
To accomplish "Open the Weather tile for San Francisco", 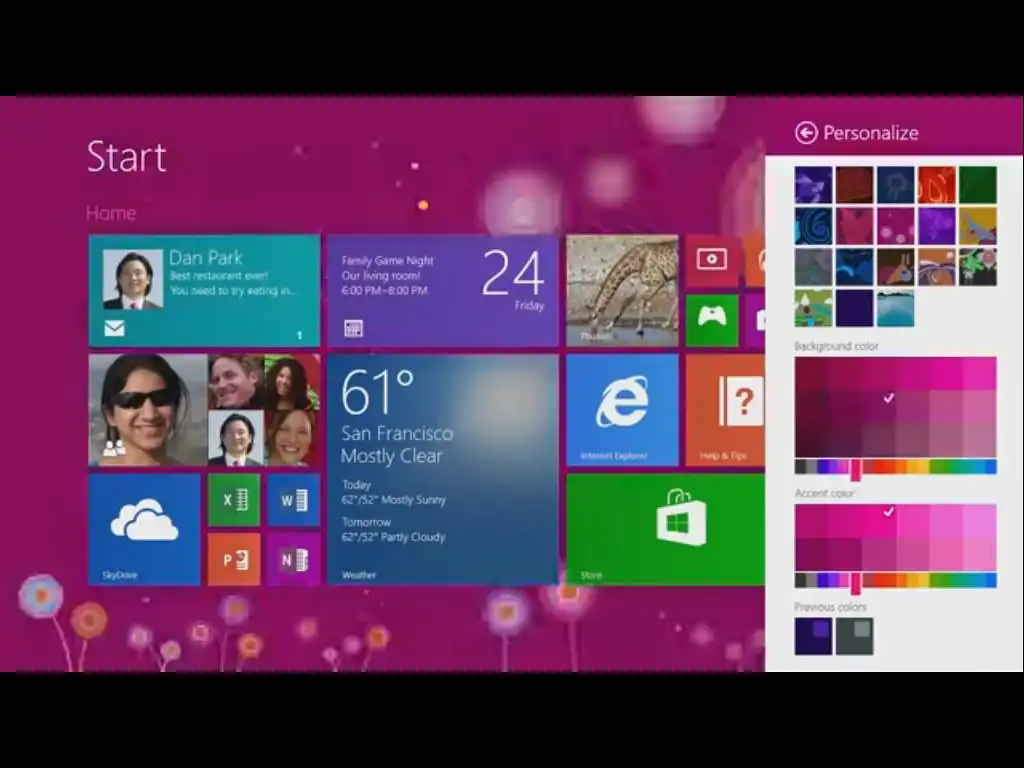I will [x=443, y=470].
